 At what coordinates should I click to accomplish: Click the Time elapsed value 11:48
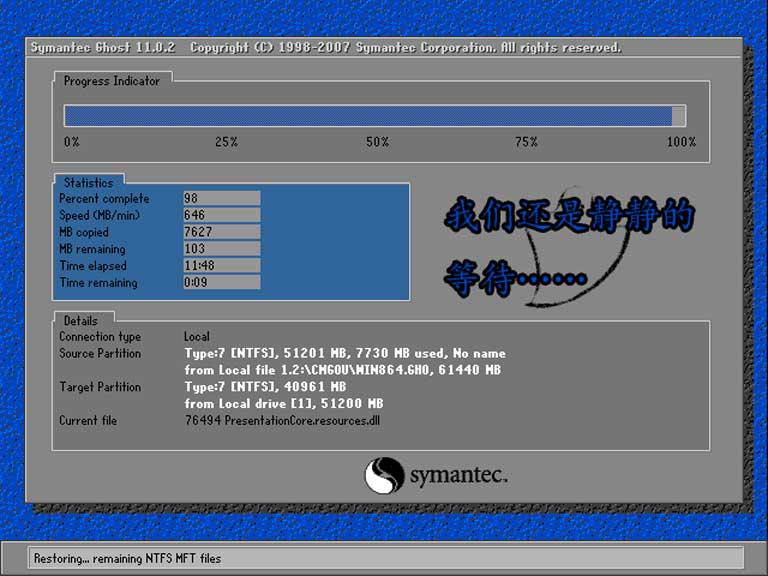pos(221,266)
